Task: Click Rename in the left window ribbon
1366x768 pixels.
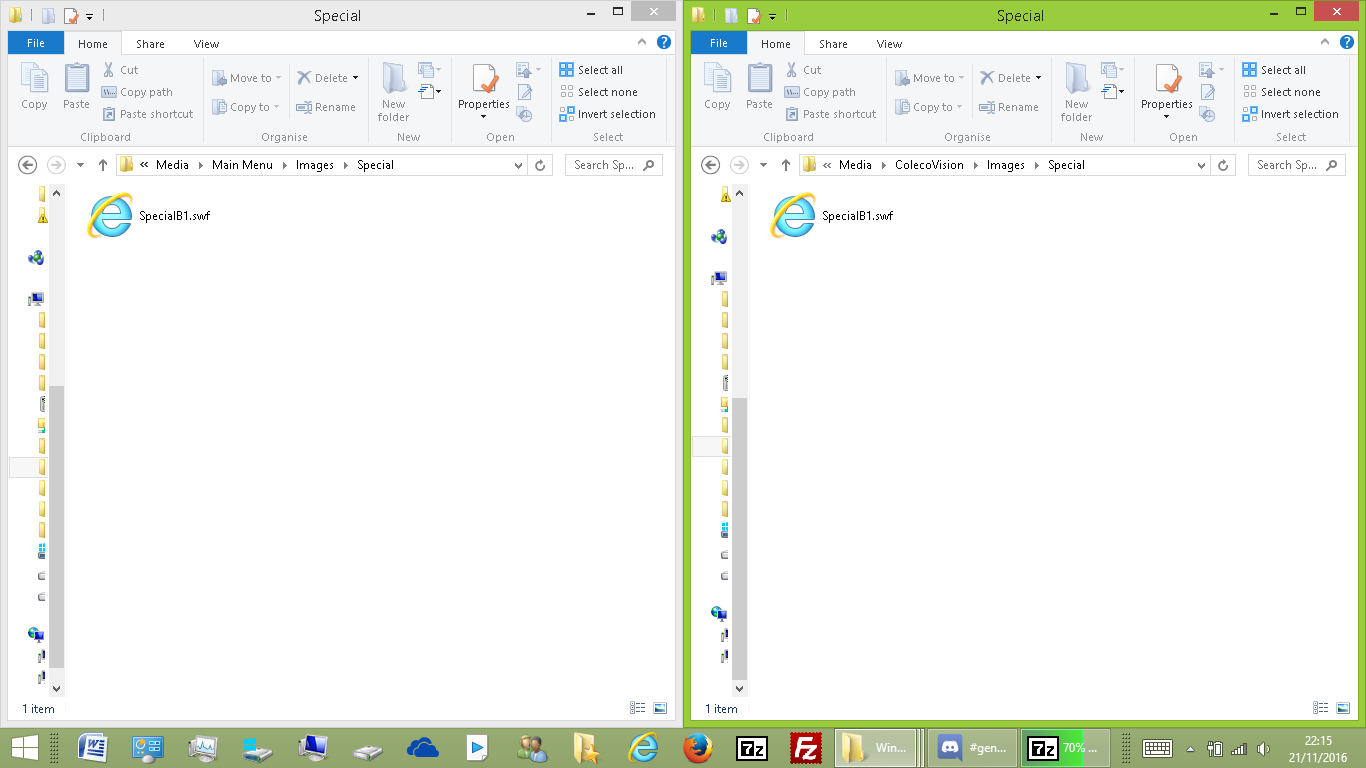Action: tap(326, 107)
